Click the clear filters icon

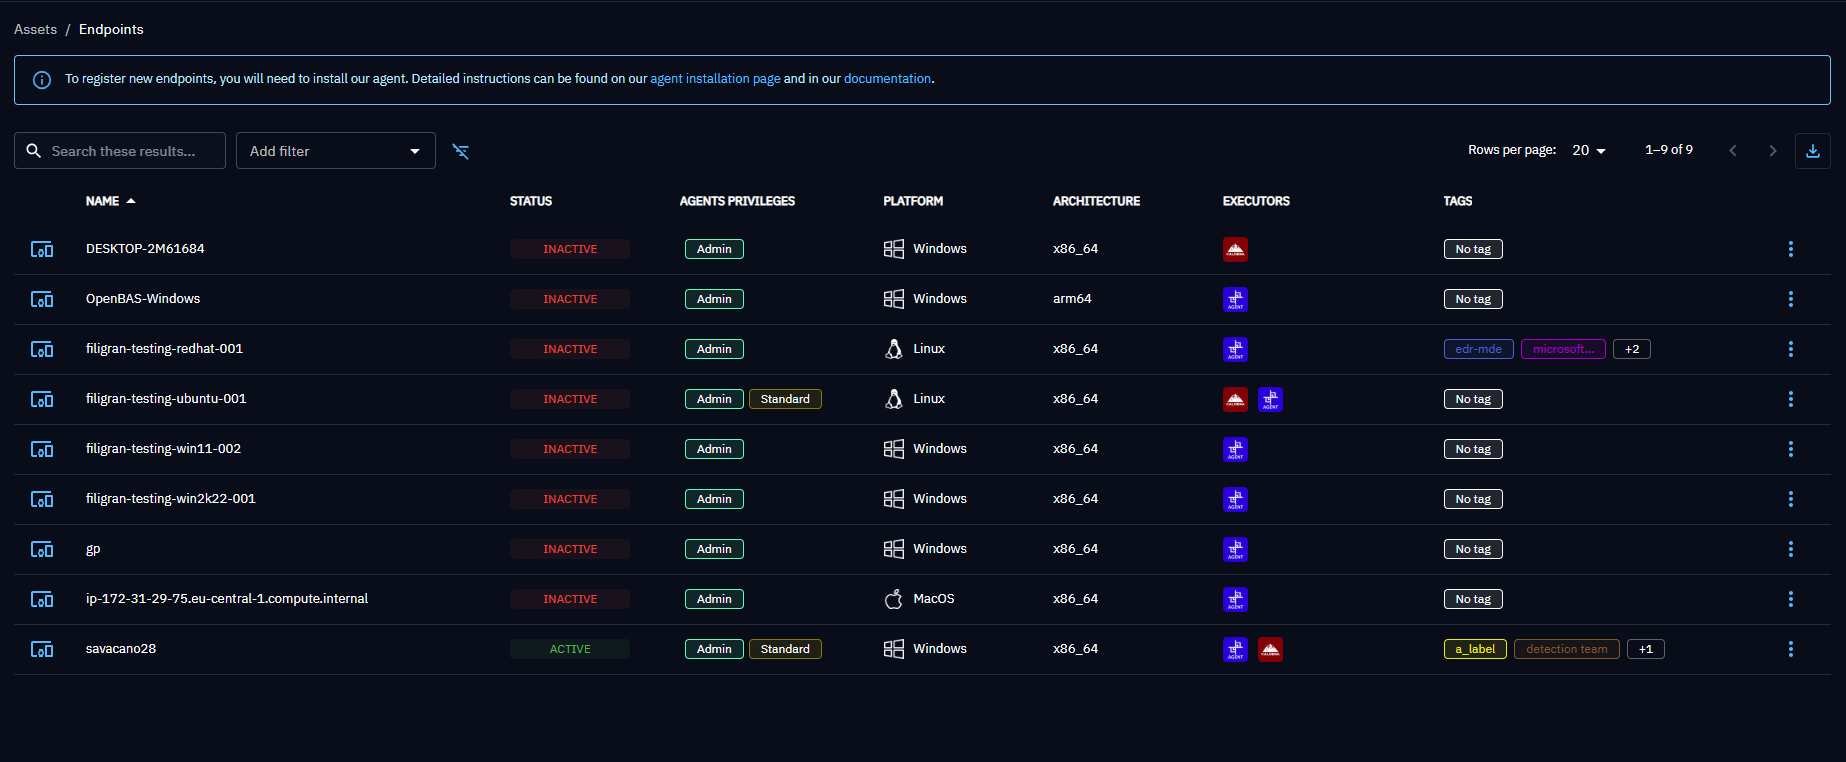[460, 151]
